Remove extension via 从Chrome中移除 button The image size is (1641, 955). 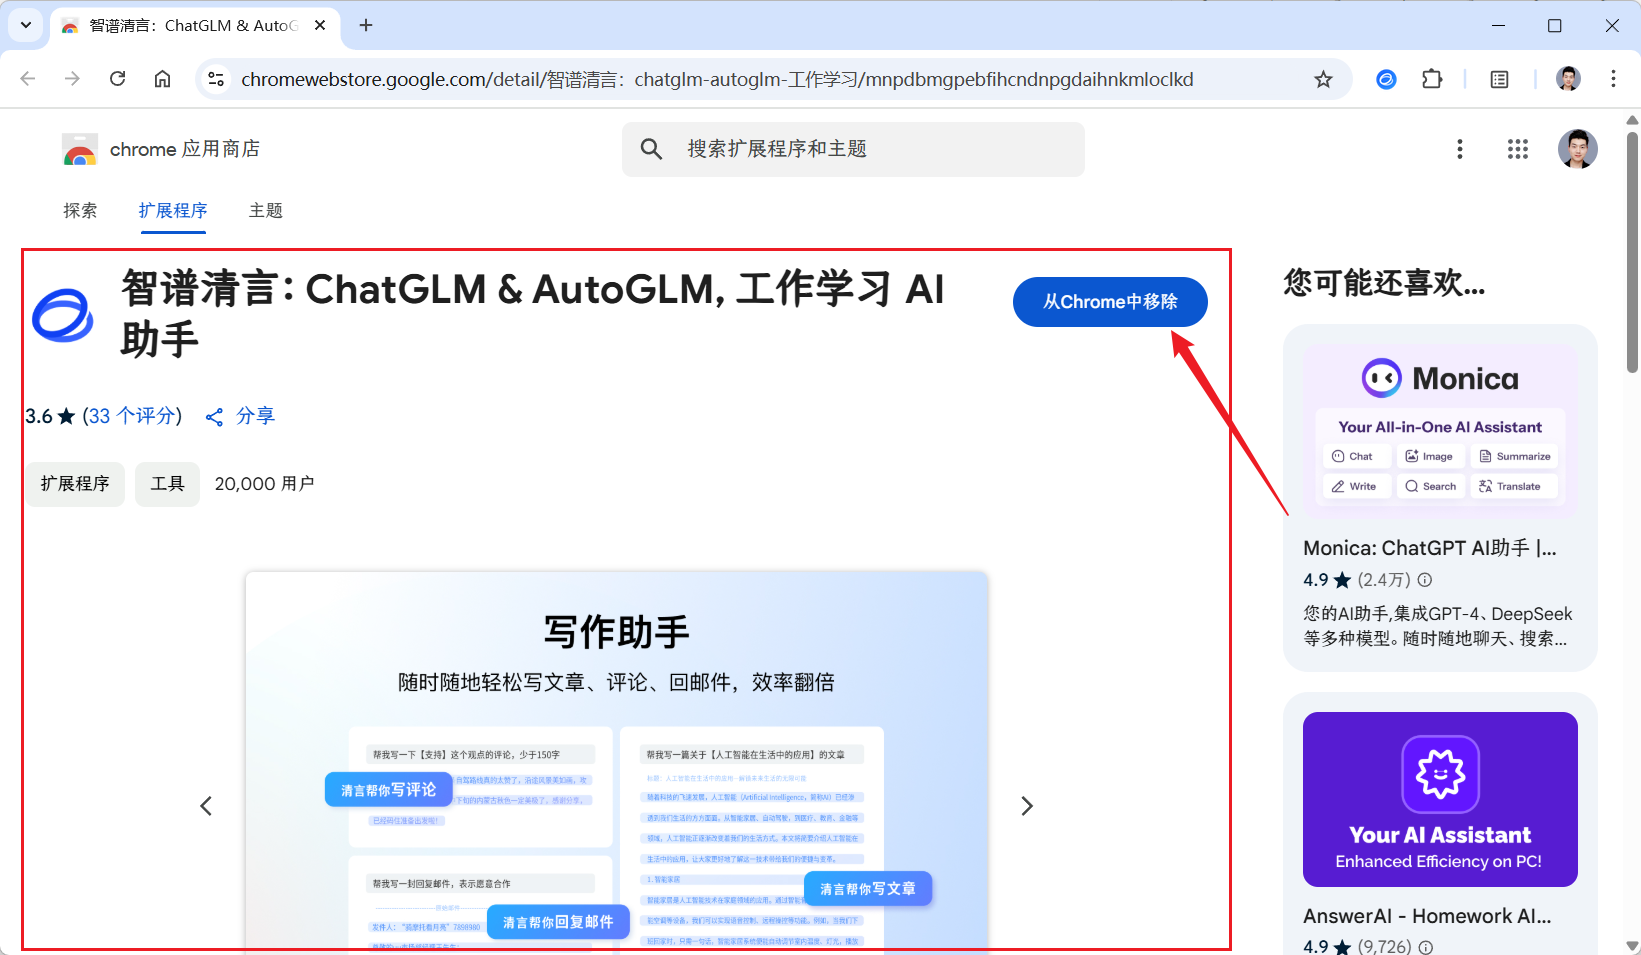(x=1110, y=301)
